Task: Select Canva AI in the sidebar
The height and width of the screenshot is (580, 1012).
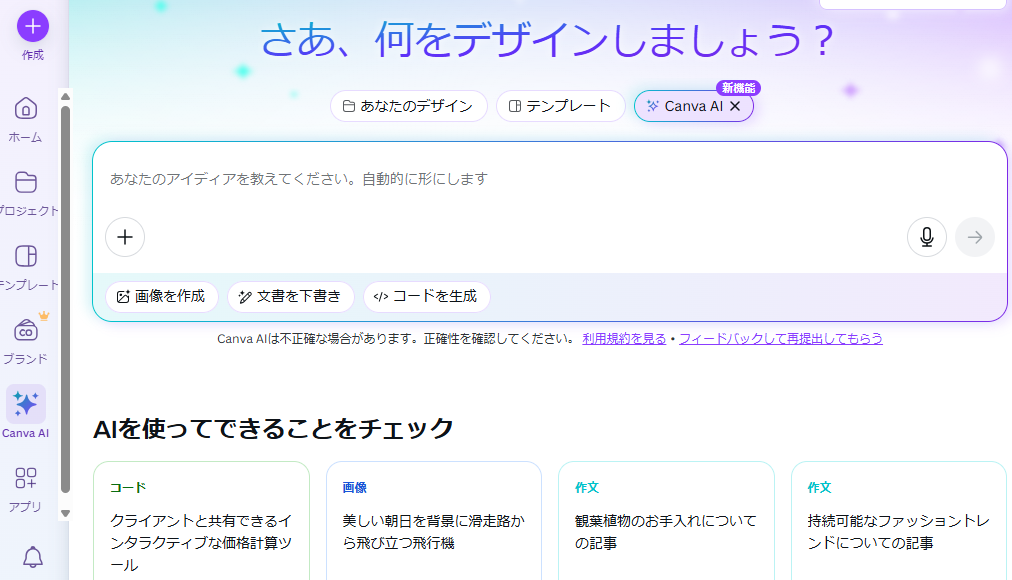Action: point(26,413)
